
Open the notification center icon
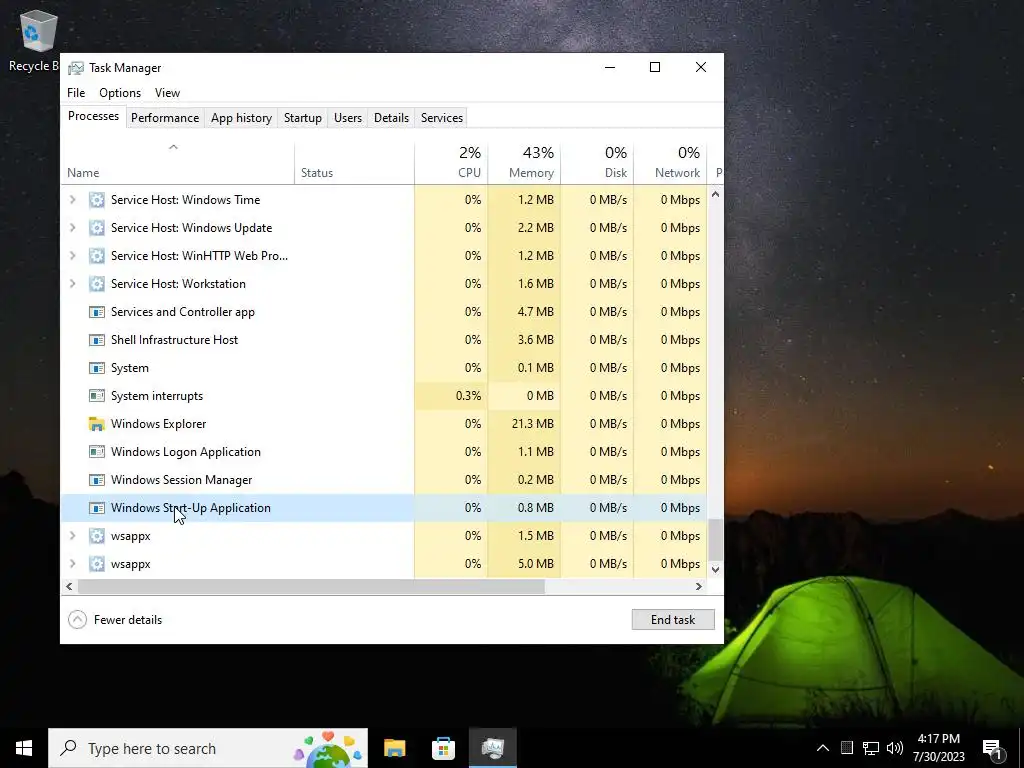tap(993, 750)
